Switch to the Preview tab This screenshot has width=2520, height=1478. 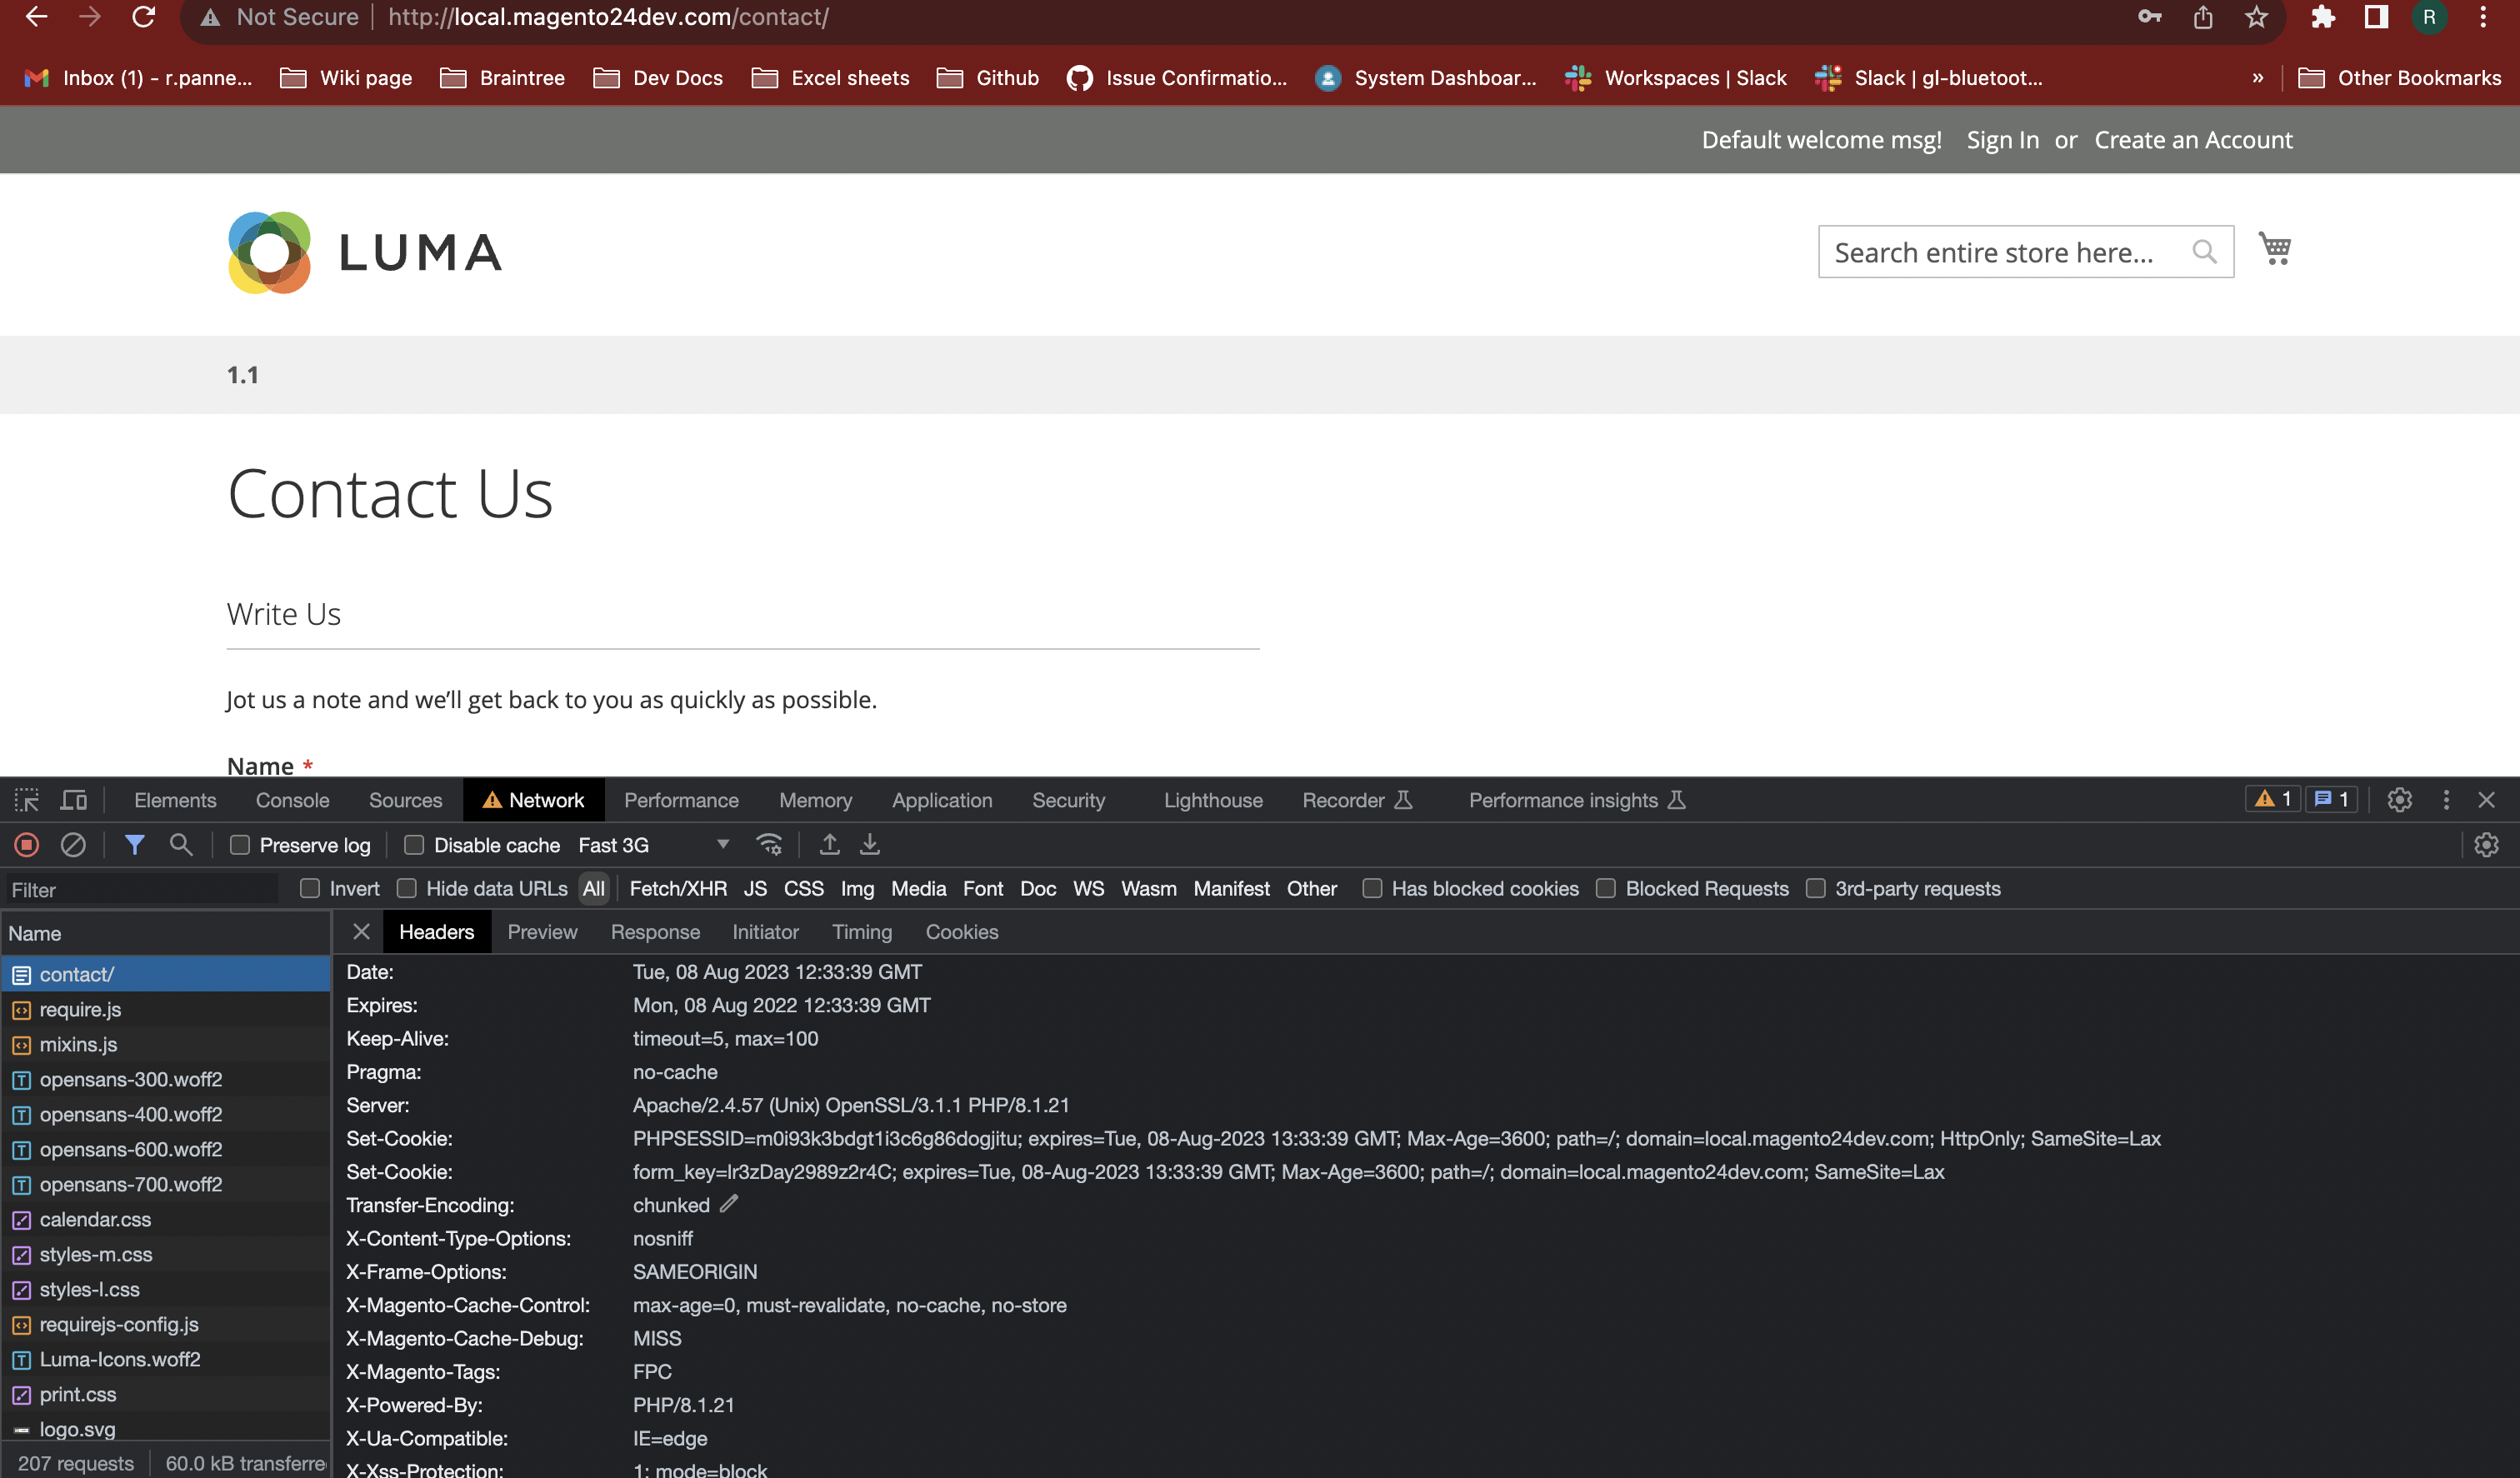542,931
